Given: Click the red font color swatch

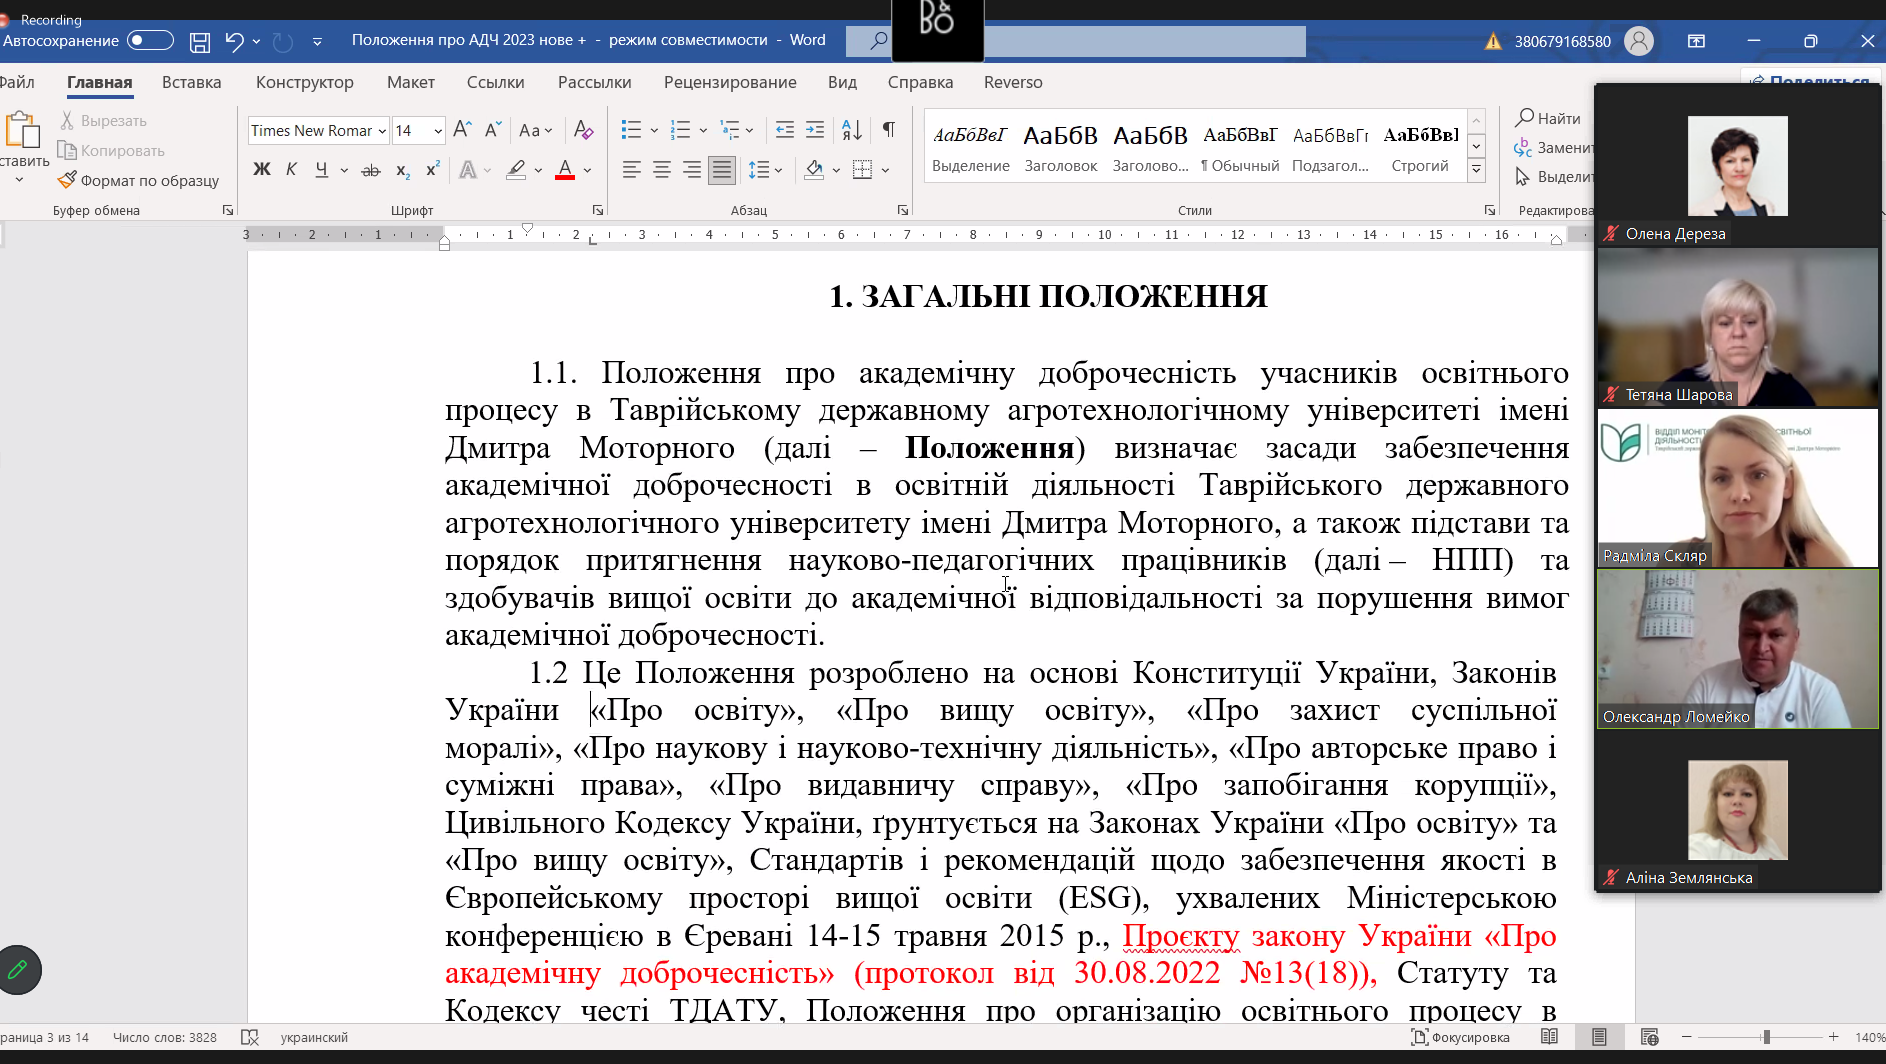Looking at the screenshot, I should 565,171.
